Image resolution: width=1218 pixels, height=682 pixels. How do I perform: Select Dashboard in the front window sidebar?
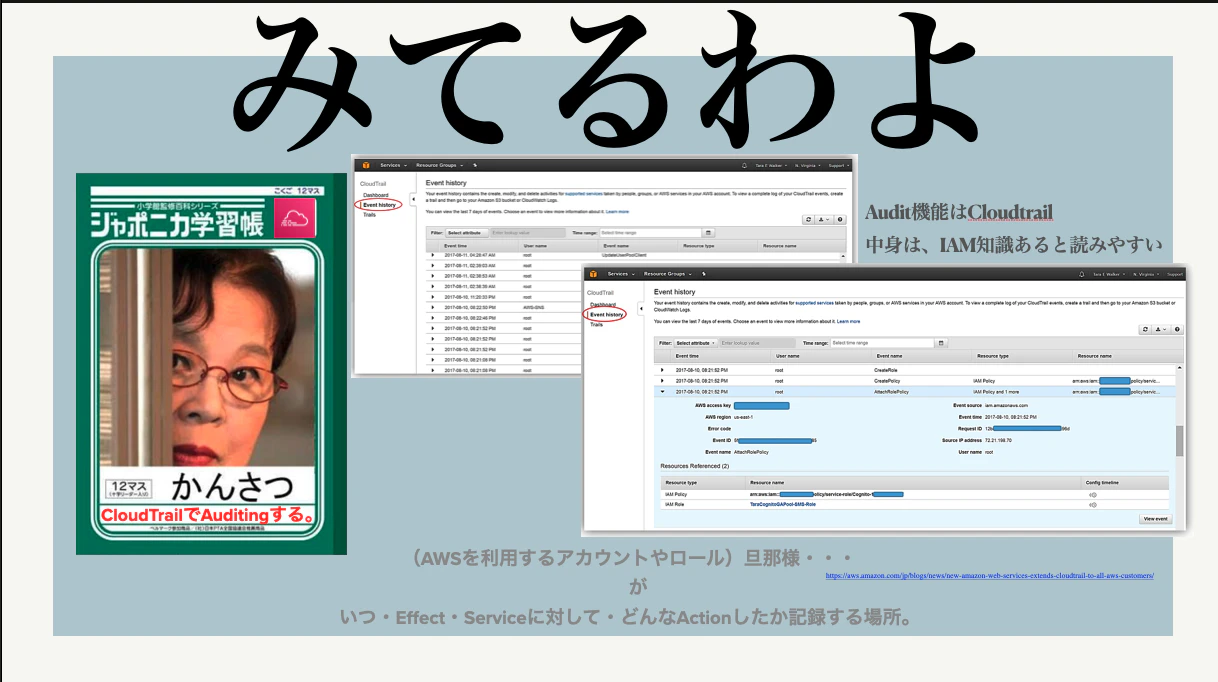[603, 304]
